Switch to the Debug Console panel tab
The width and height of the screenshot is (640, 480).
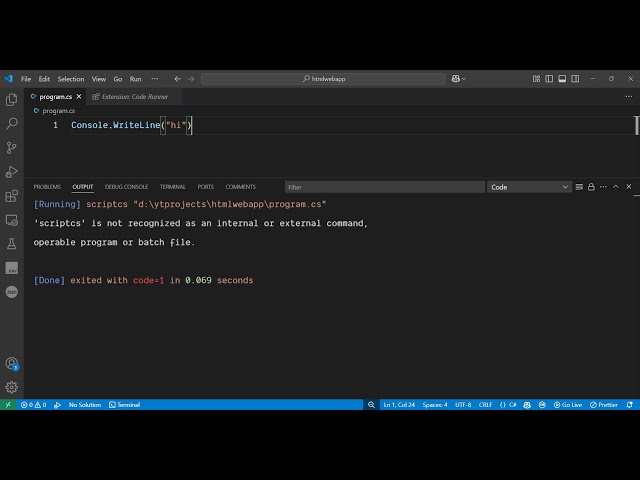[x=127, y=187]
